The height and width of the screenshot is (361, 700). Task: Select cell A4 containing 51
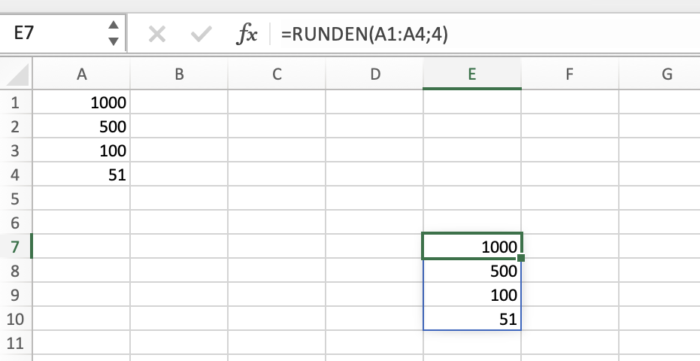click(81, 174)
